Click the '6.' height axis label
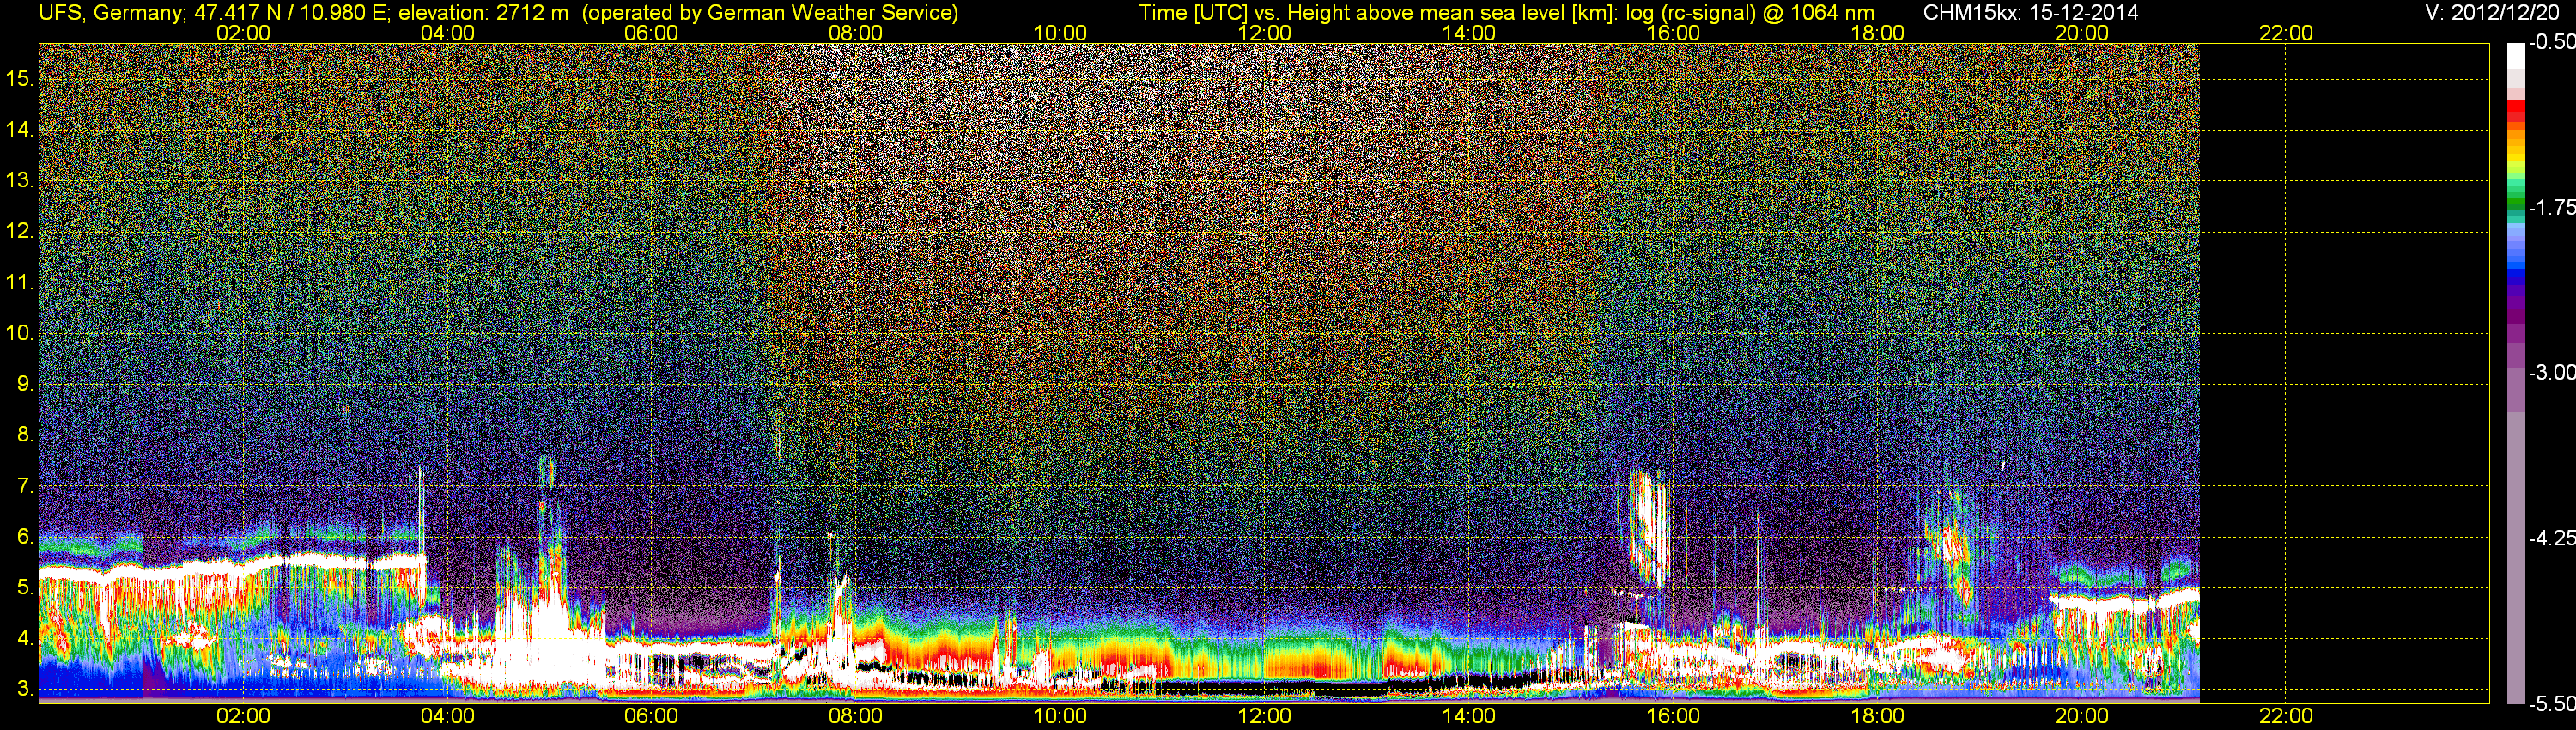The image size is (2576, 730). 25,537
